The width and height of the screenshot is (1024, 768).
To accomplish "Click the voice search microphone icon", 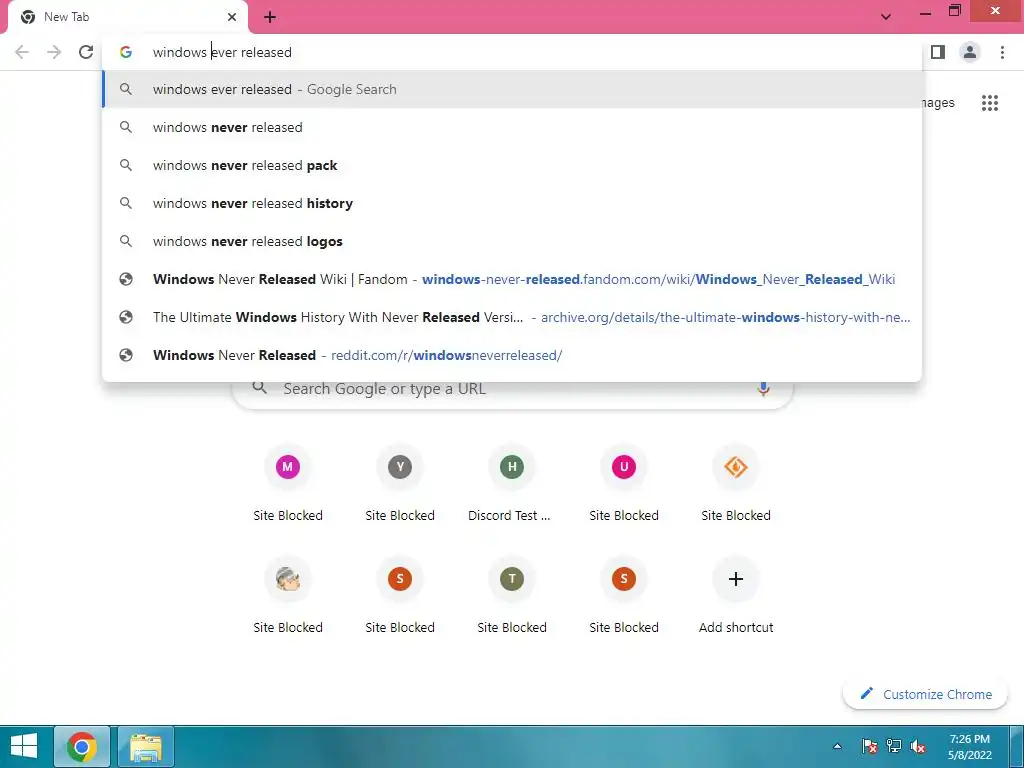I will [763, 389].
